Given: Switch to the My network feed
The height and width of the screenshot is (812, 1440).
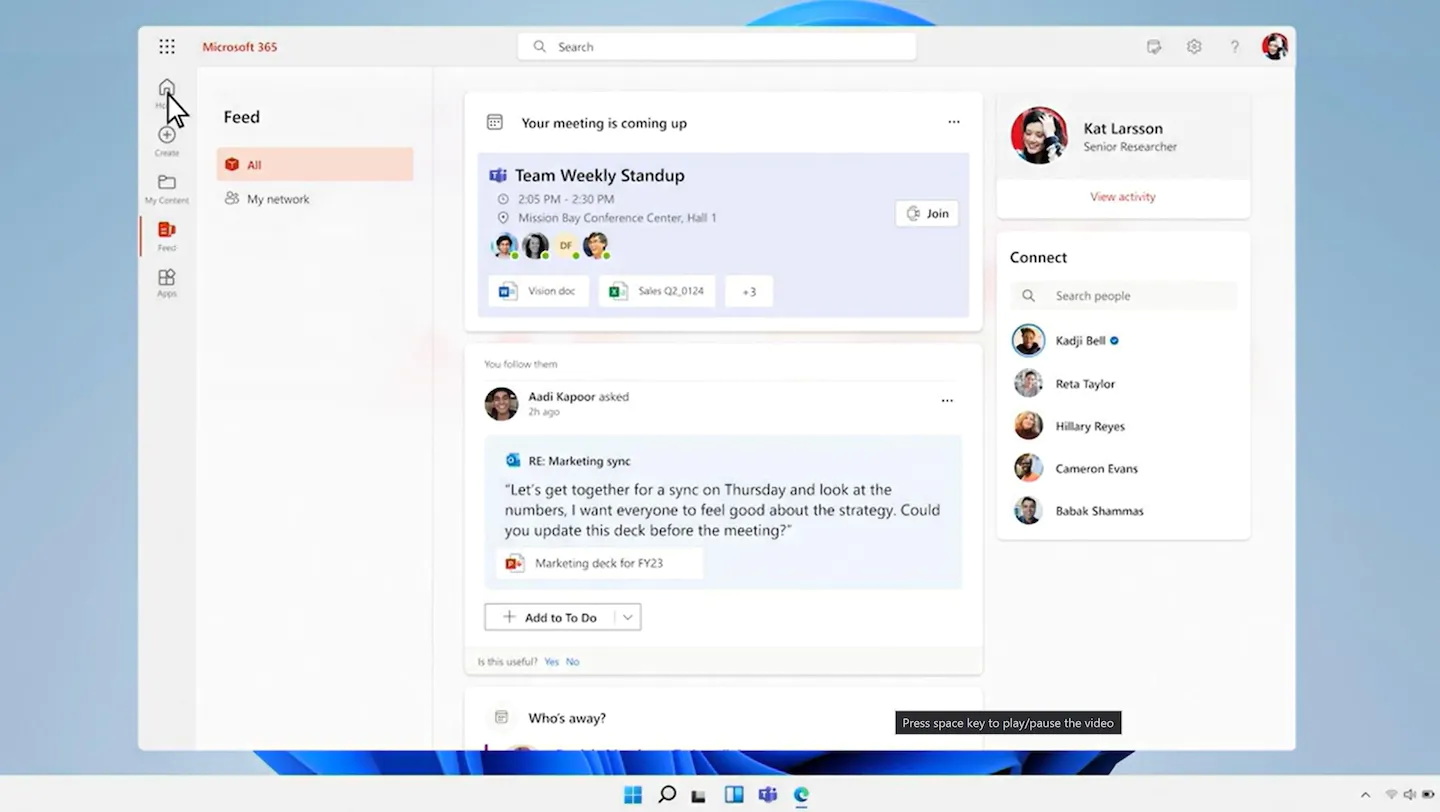Looking at the screenshot, I should click(x=276, y=198).
